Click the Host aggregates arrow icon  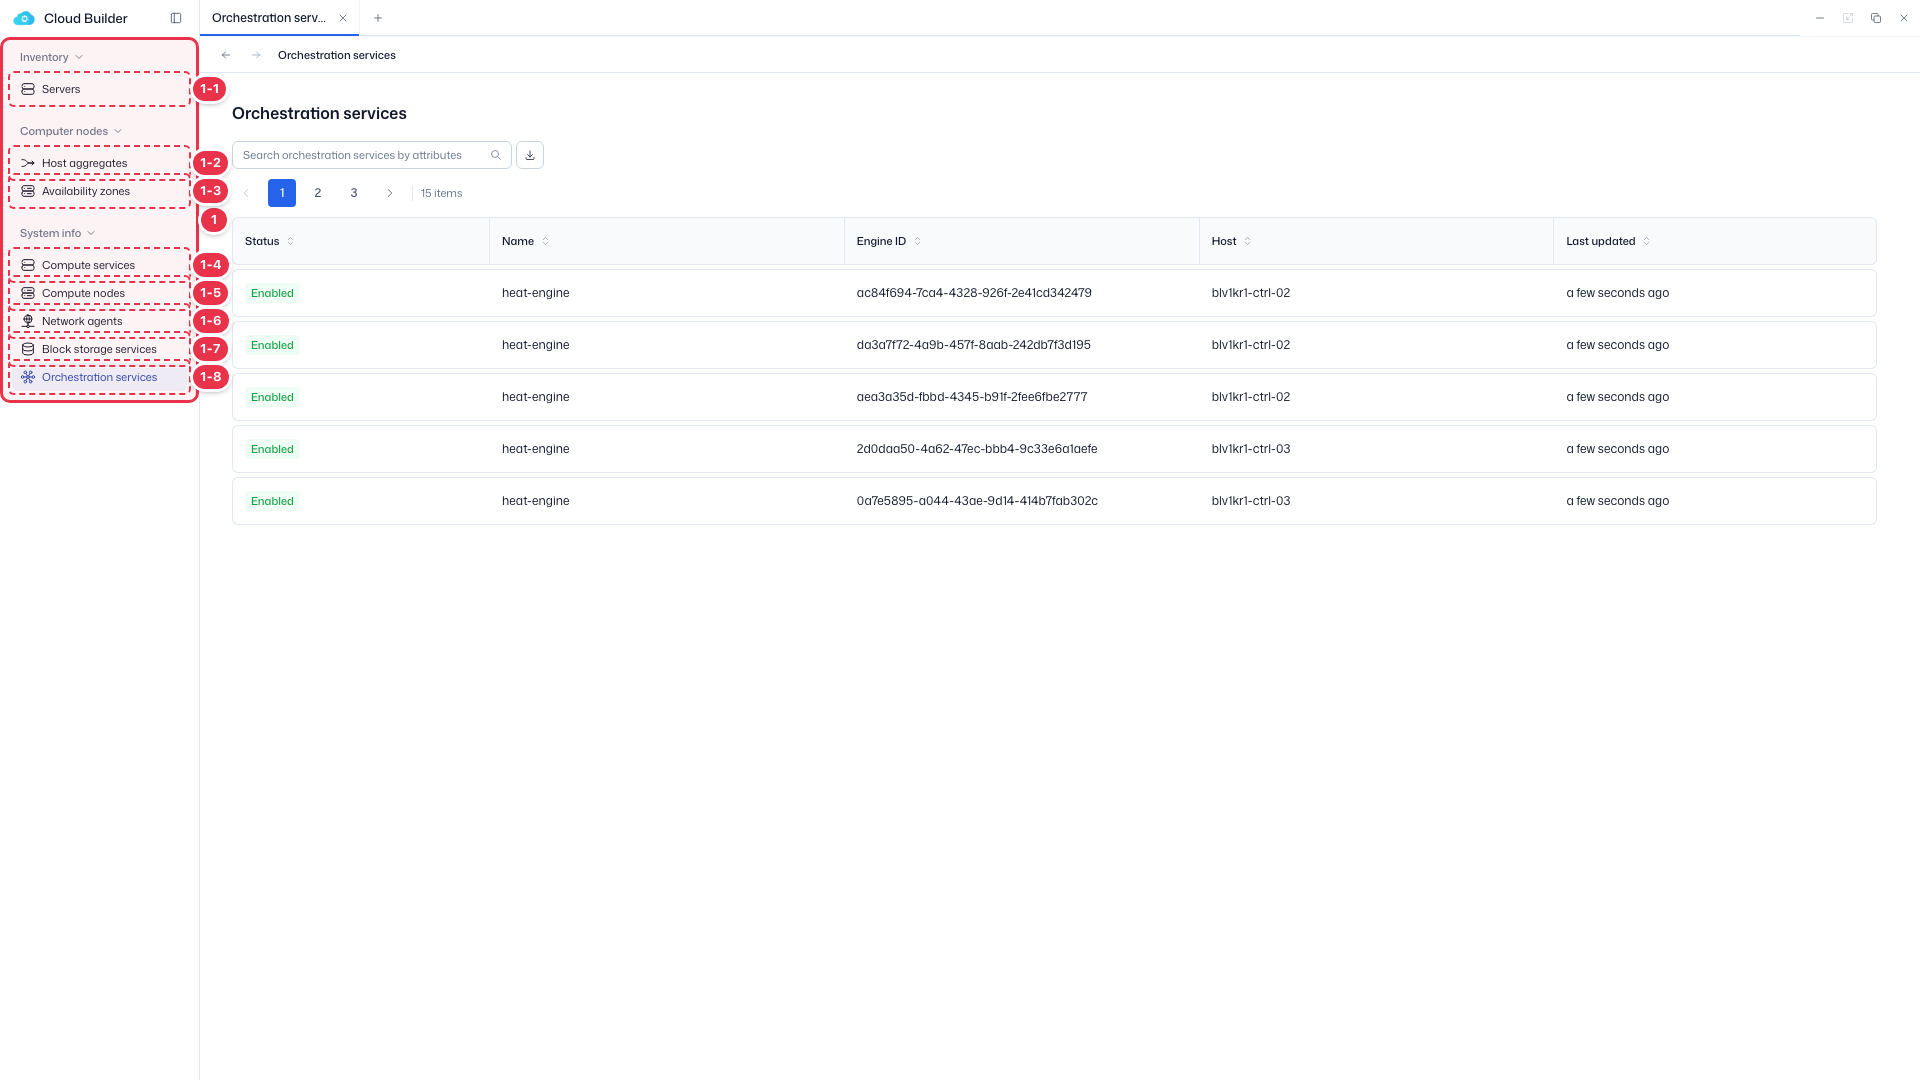point(28,163)
